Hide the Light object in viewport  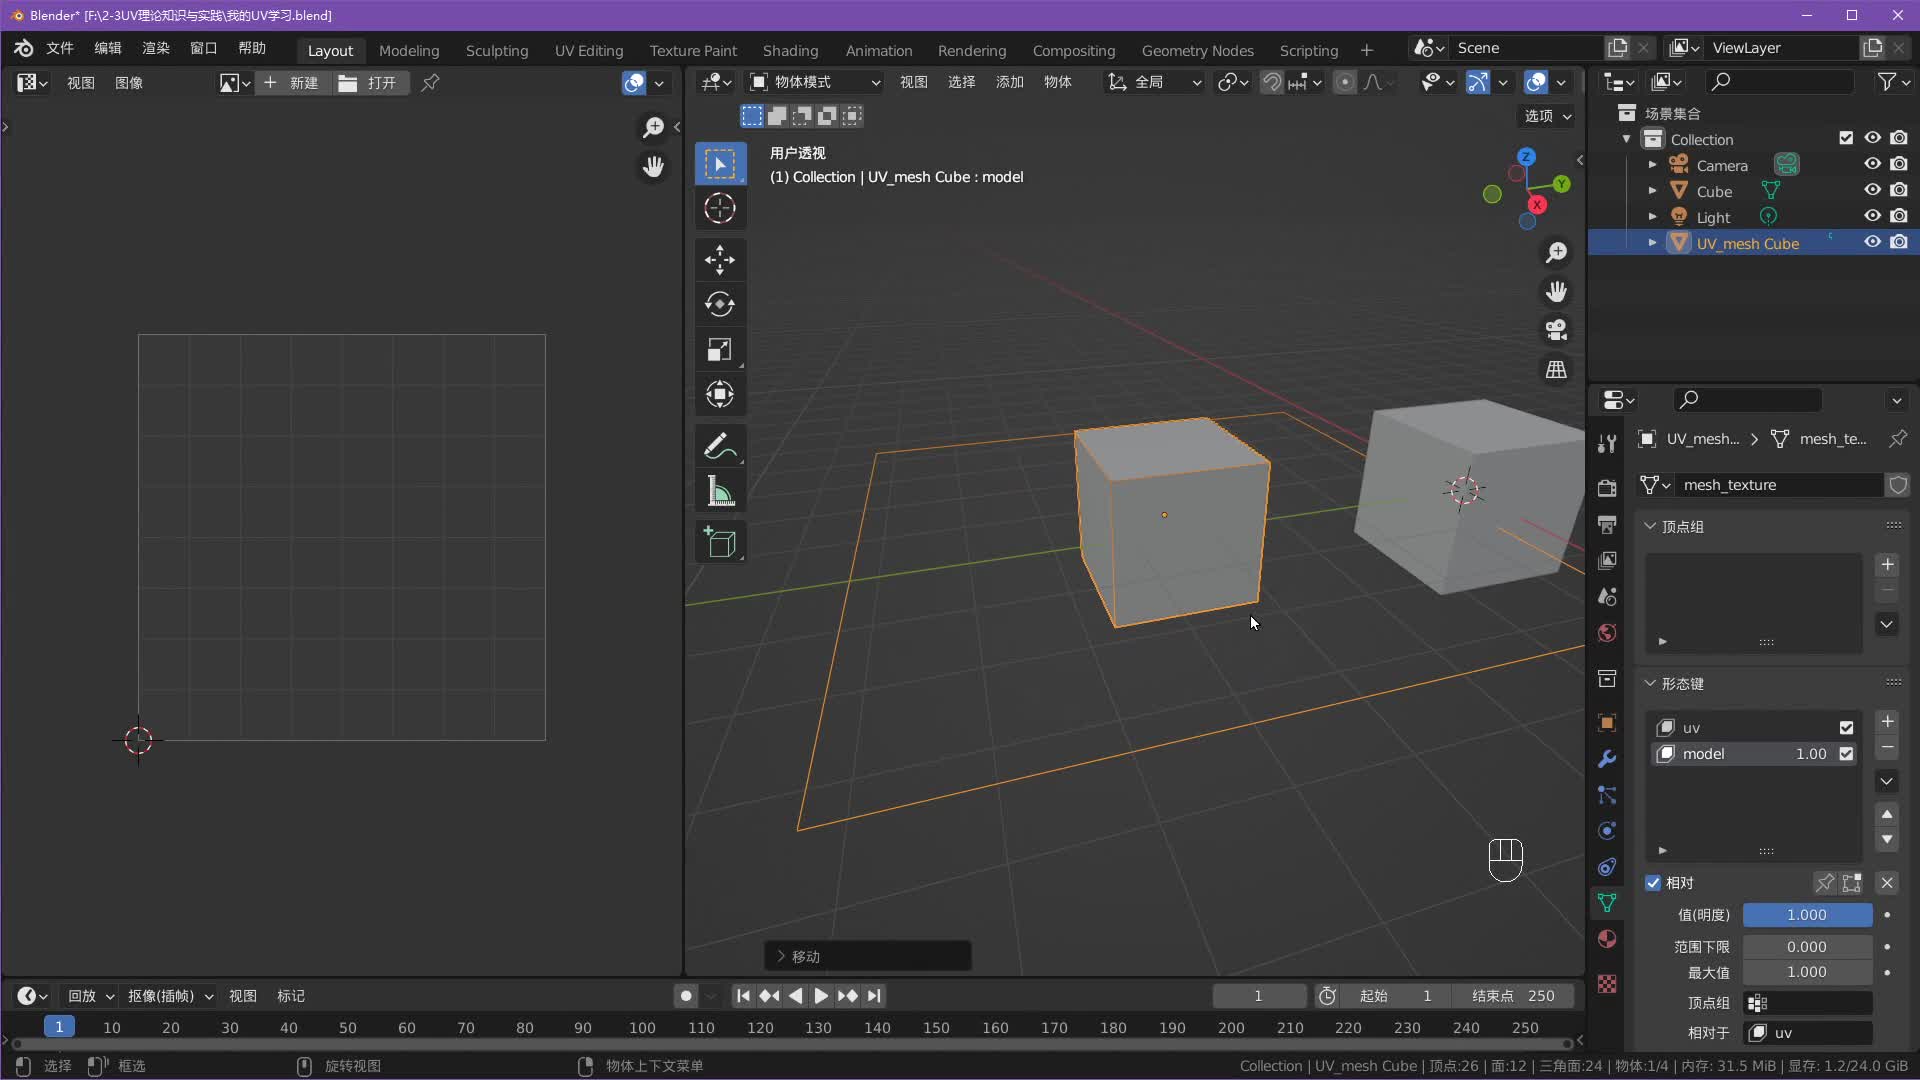(1872, 216)
